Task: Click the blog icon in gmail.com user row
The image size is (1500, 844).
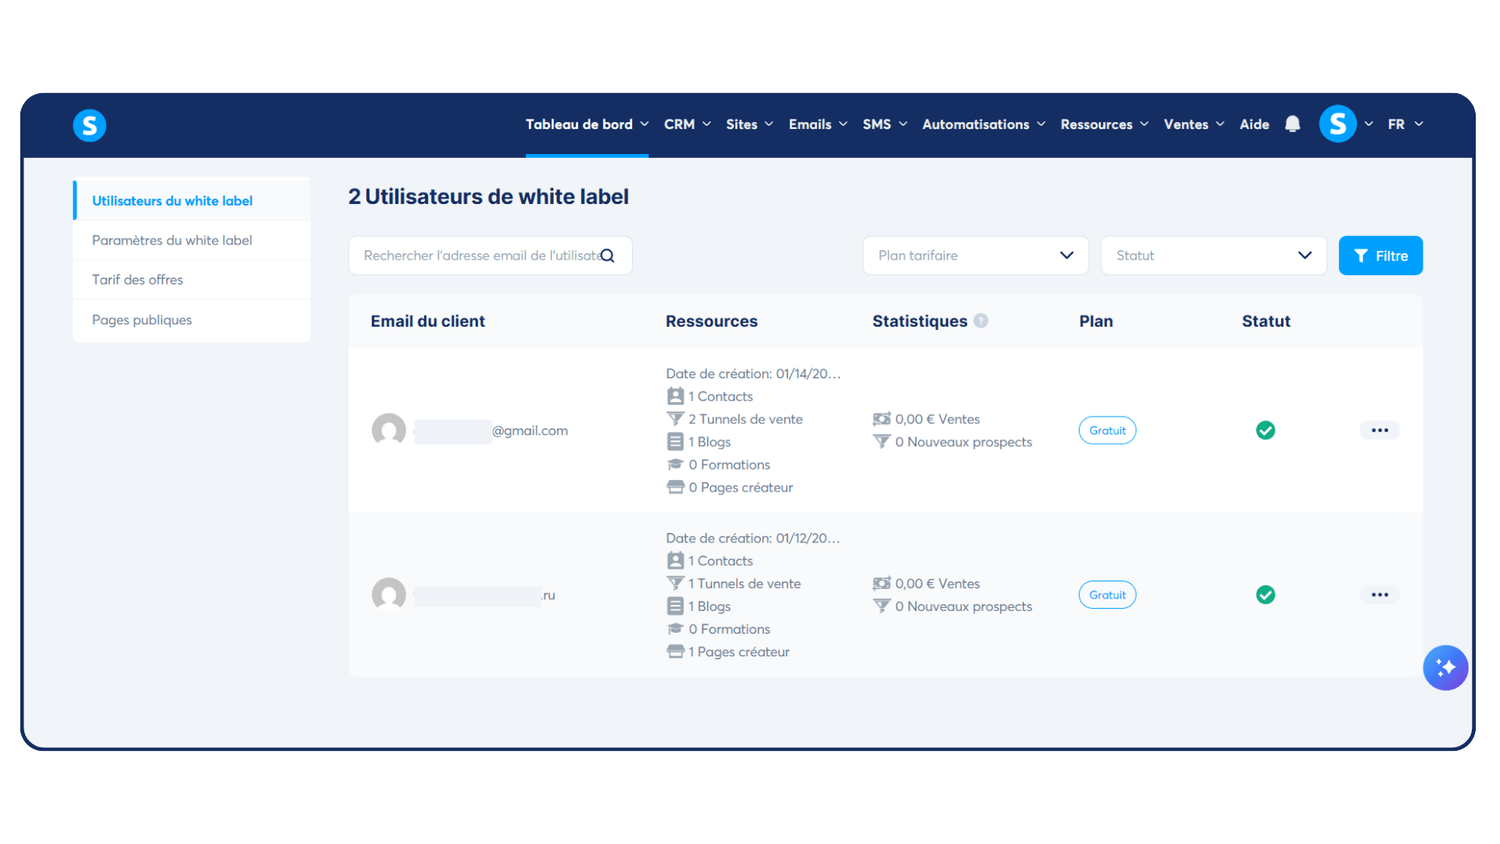Action: point(676,442)
